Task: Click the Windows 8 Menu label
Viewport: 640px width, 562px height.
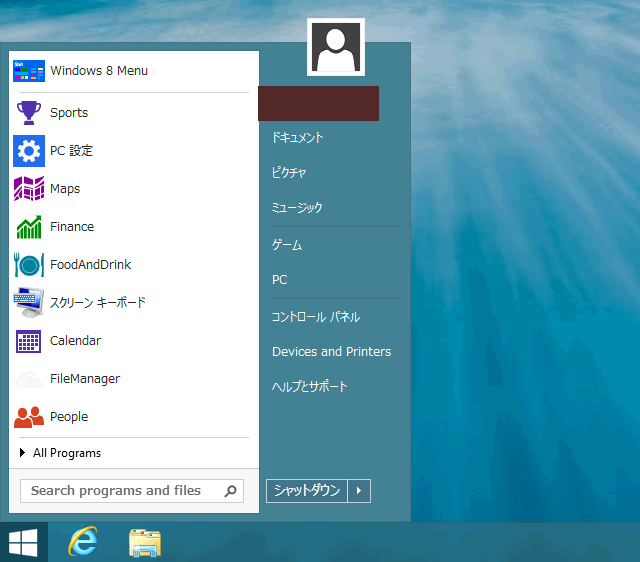Action: click(99, 71)
